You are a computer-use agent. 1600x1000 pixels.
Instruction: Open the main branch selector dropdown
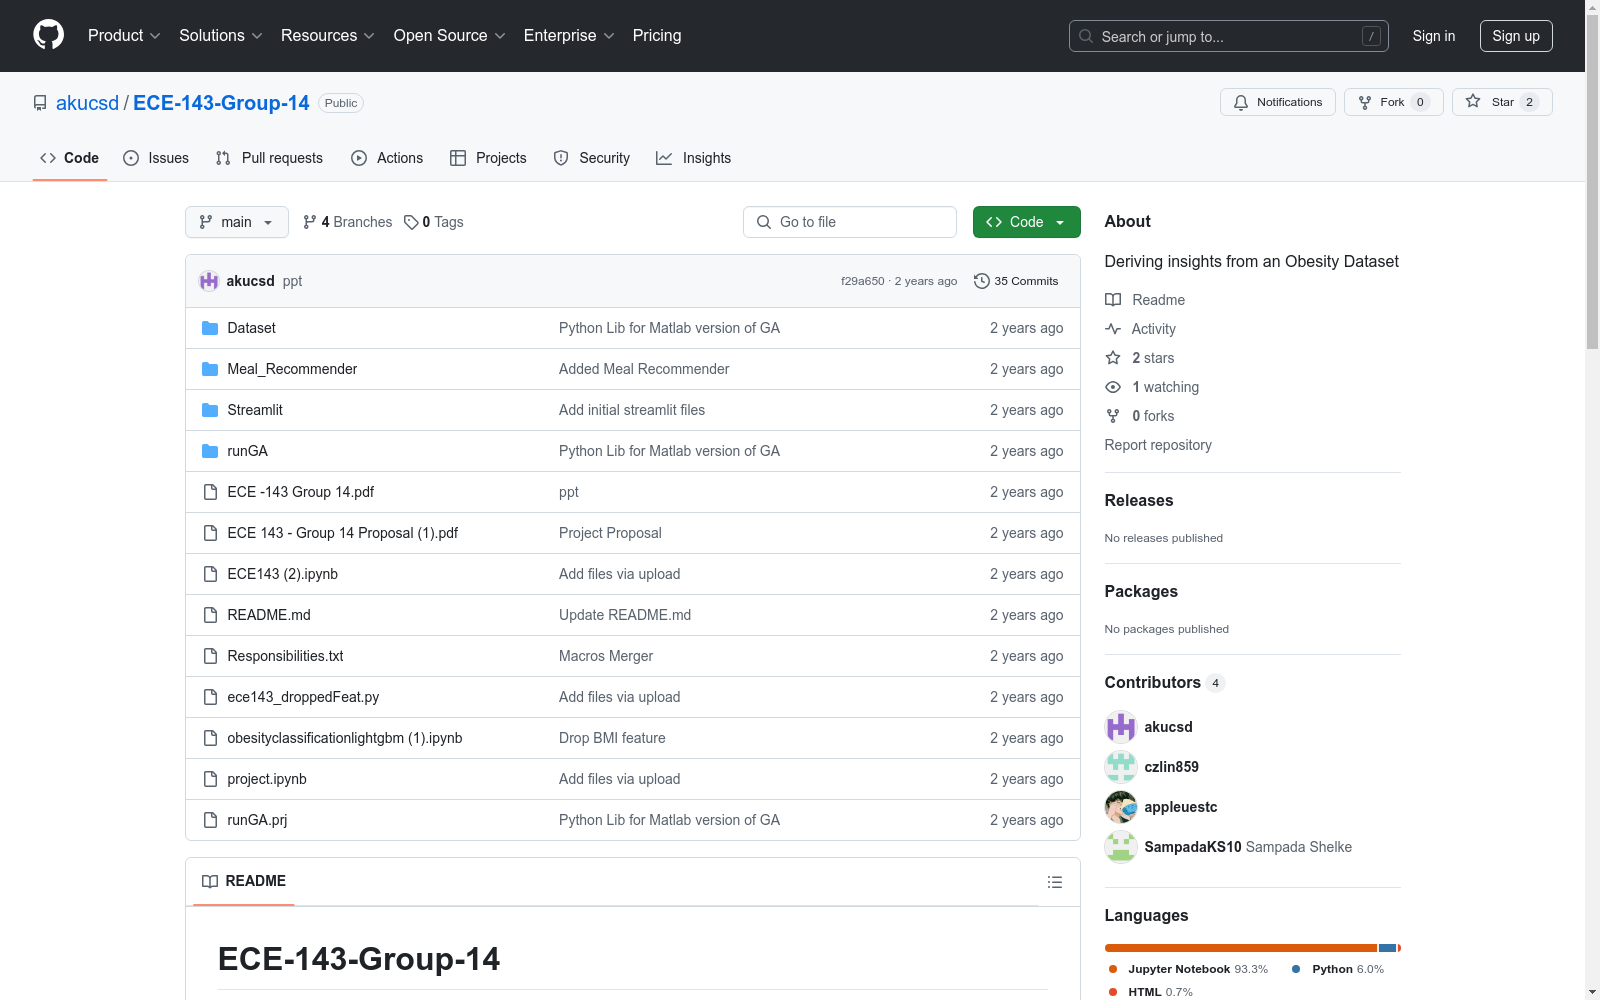(x=237, y=222)
